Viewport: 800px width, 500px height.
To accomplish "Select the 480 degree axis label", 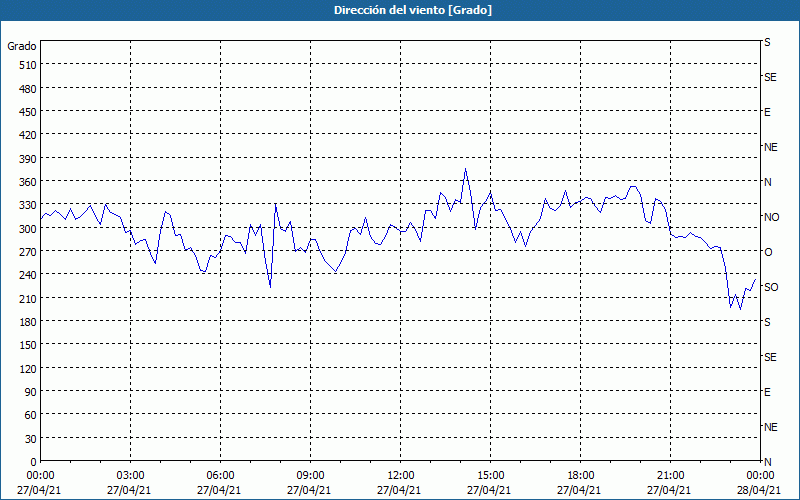I will 28,89.
